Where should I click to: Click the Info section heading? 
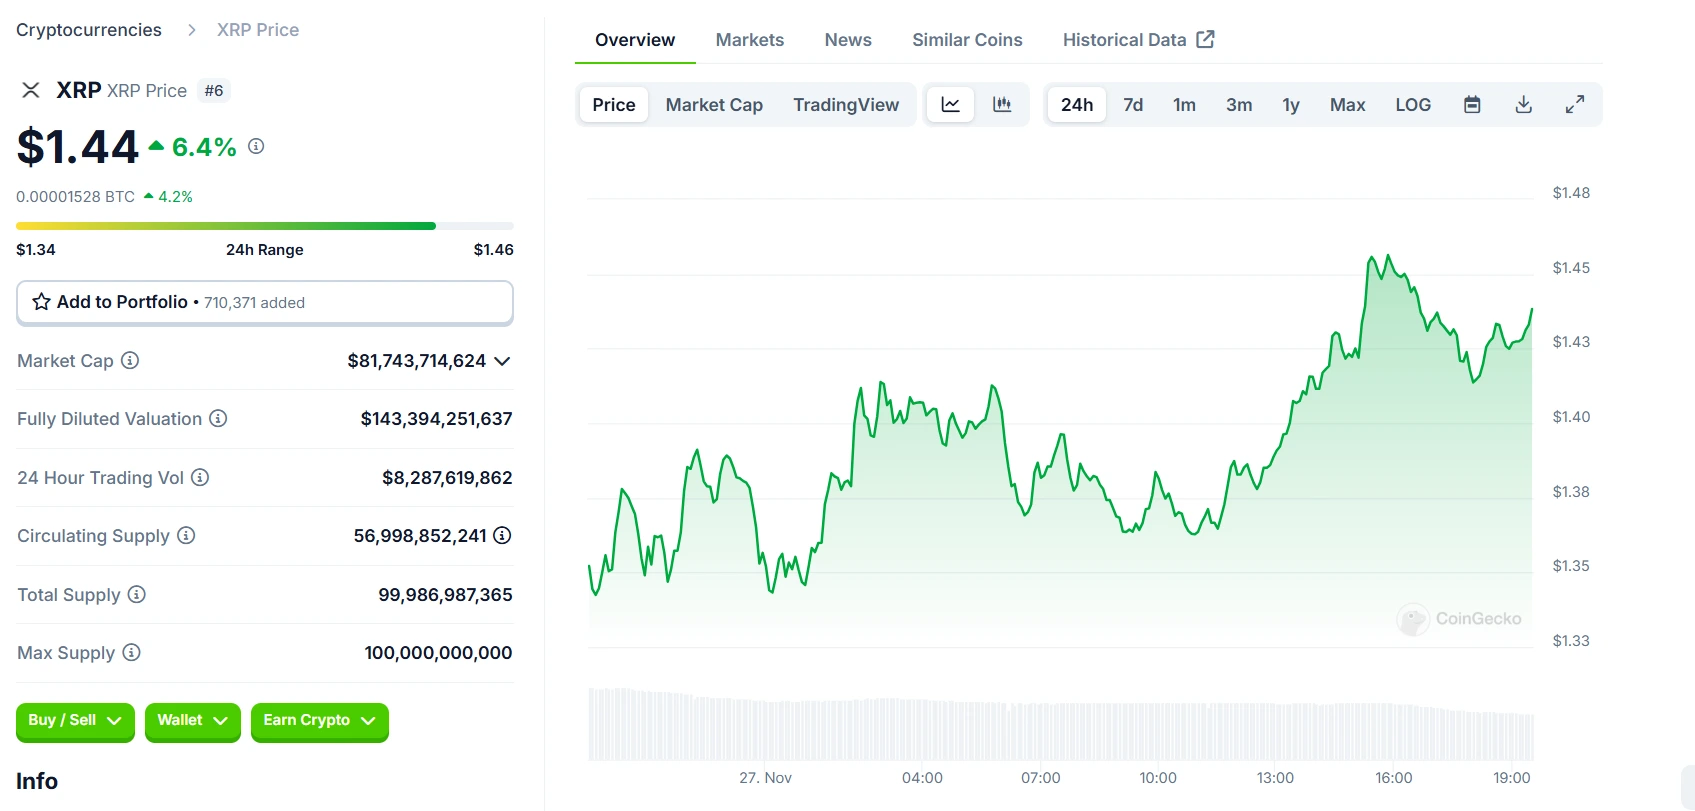37,781
